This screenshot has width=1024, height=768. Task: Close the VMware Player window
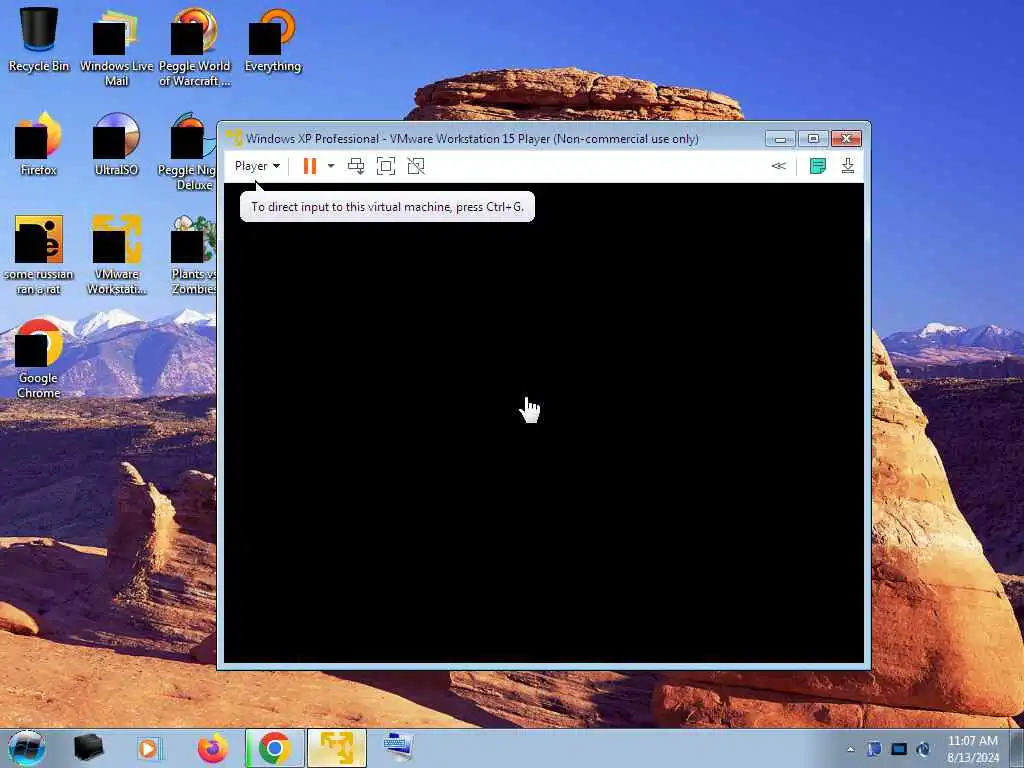point(846,138)
